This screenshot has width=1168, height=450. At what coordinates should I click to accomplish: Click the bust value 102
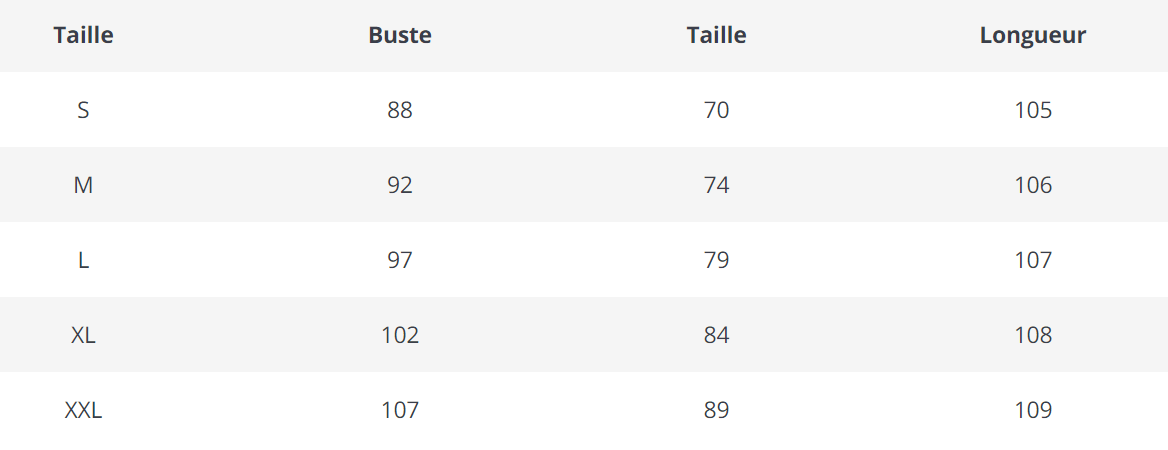pos(400,335)
